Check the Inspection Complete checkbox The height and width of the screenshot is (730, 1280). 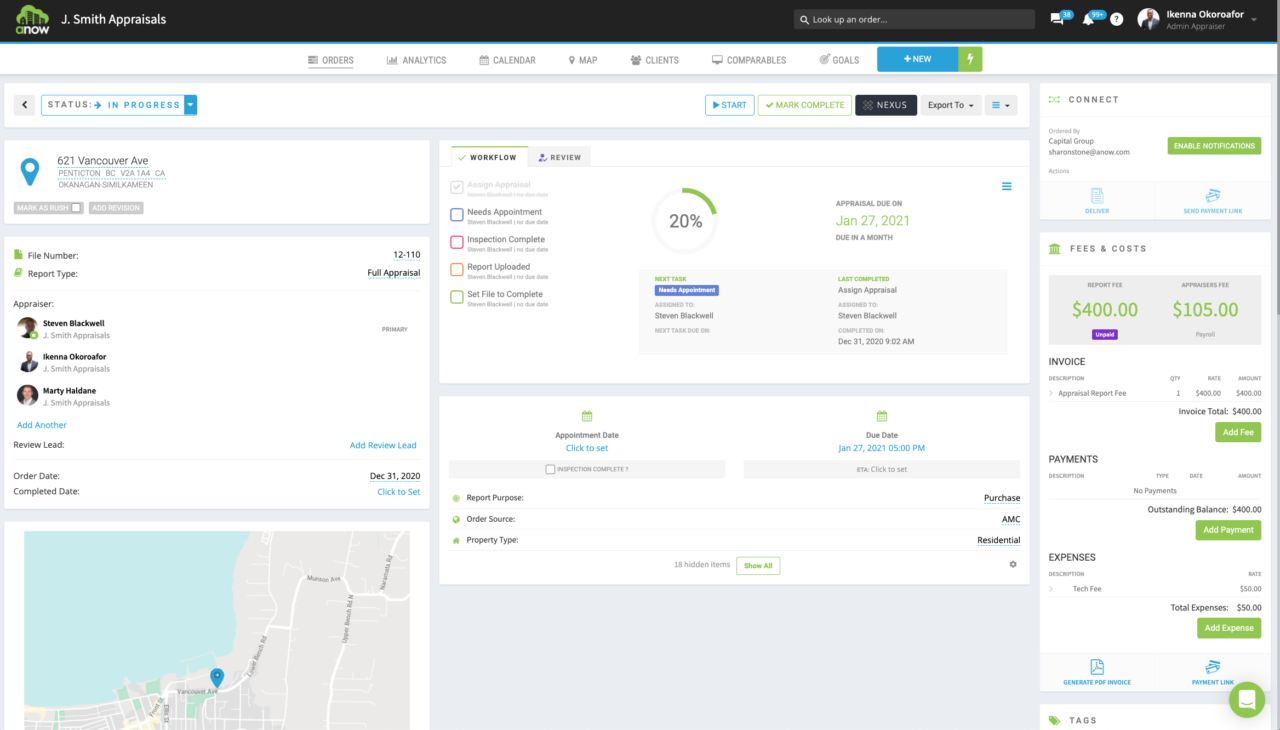tap(550, 469)
